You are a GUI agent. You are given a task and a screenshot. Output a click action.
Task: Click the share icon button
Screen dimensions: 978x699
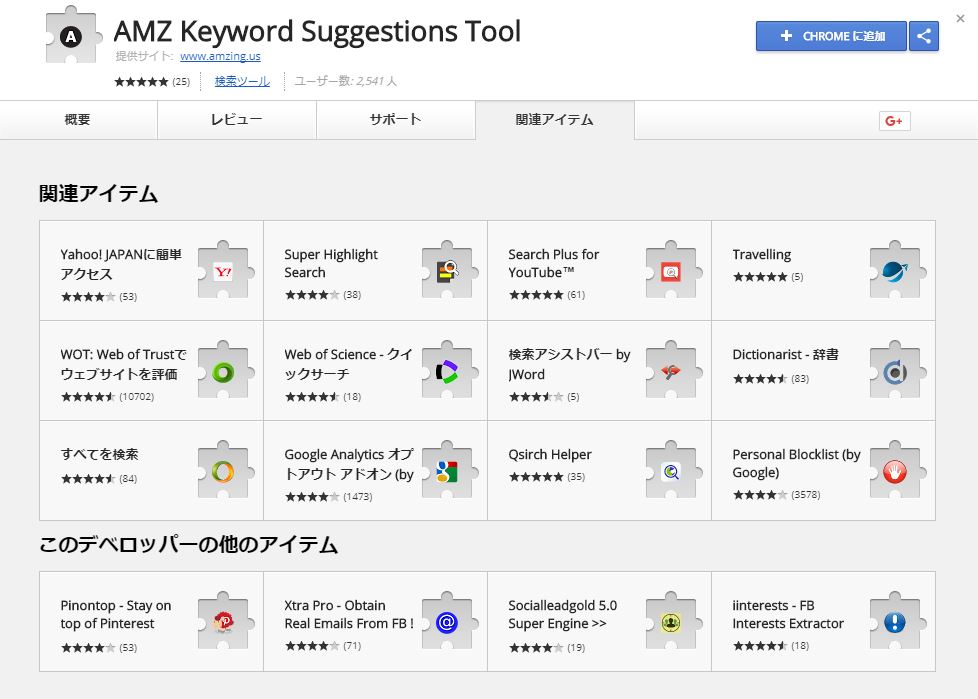(924, 36)
